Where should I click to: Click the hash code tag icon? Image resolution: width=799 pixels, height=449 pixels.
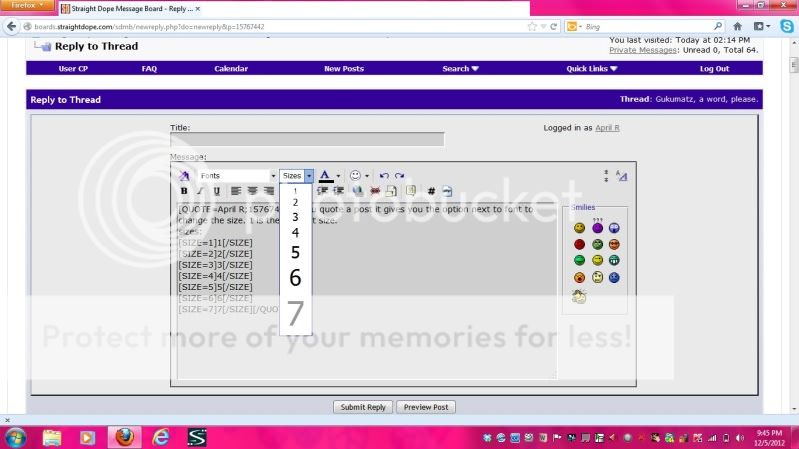coord(431,191)
